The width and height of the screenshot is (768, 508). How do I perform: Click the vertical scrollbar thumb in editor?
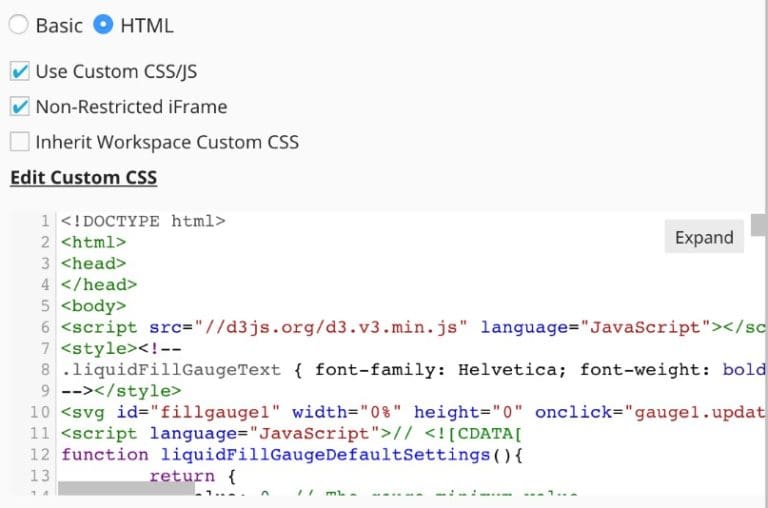coord(759,225)
